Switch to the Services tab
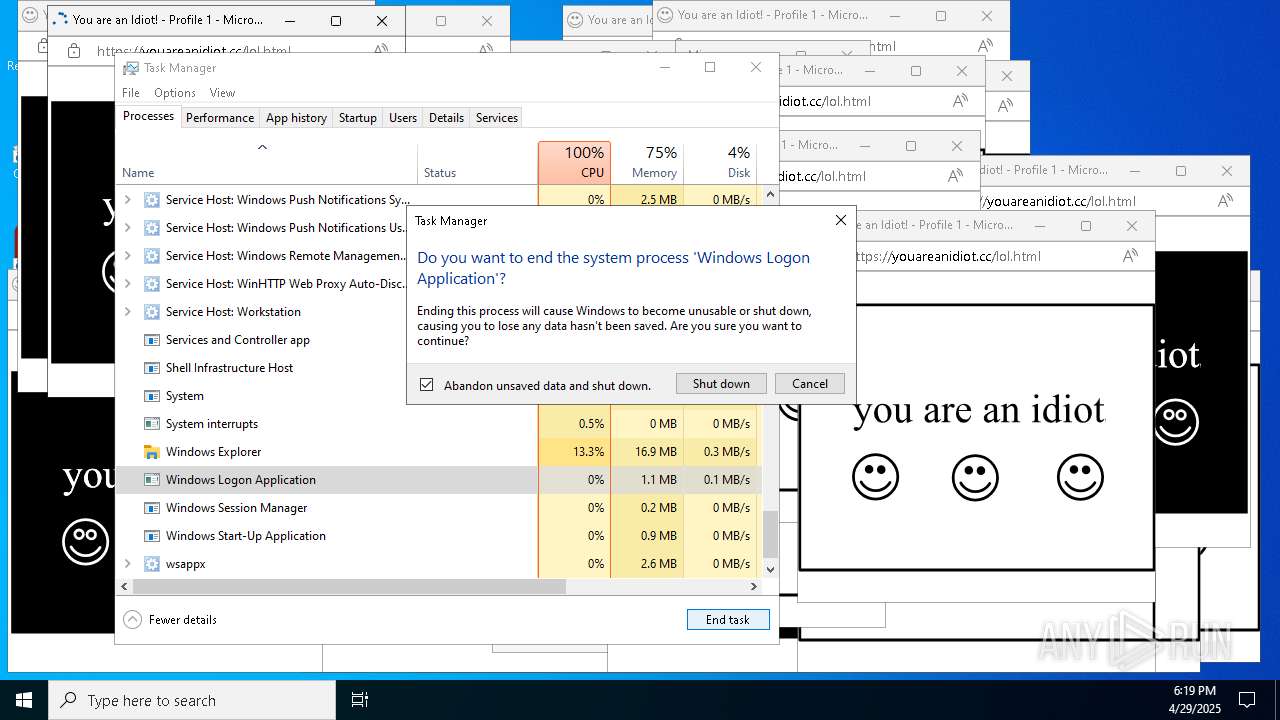The image size is (1280, 720). (x=497, y=117)
